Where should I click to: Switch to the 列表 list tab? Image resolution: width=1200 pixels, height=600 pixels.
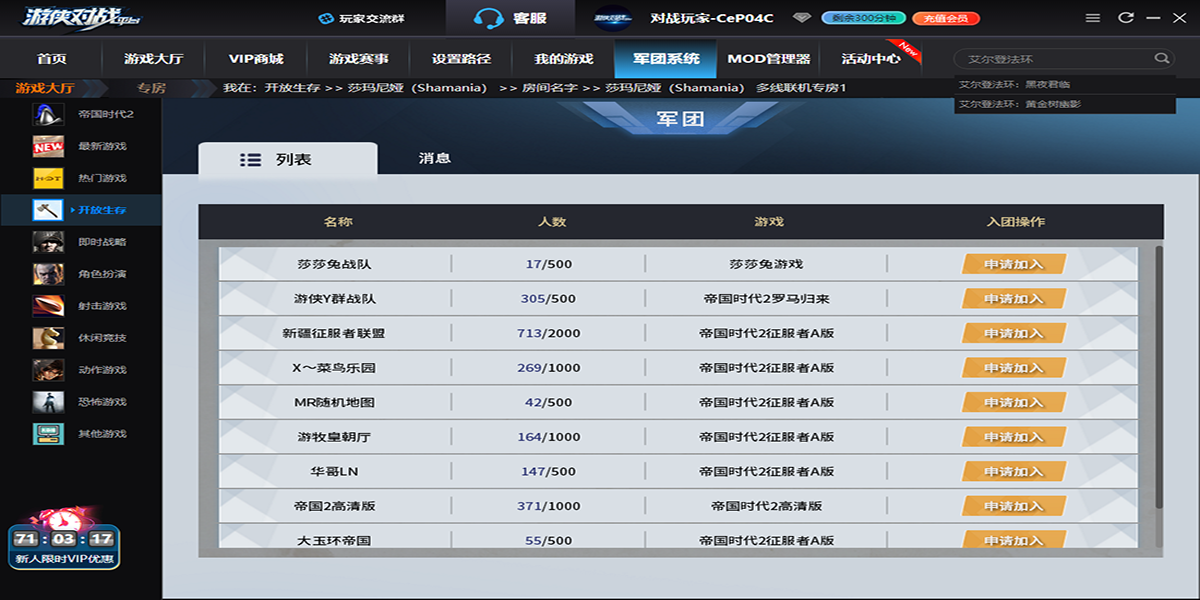[288, 159]
